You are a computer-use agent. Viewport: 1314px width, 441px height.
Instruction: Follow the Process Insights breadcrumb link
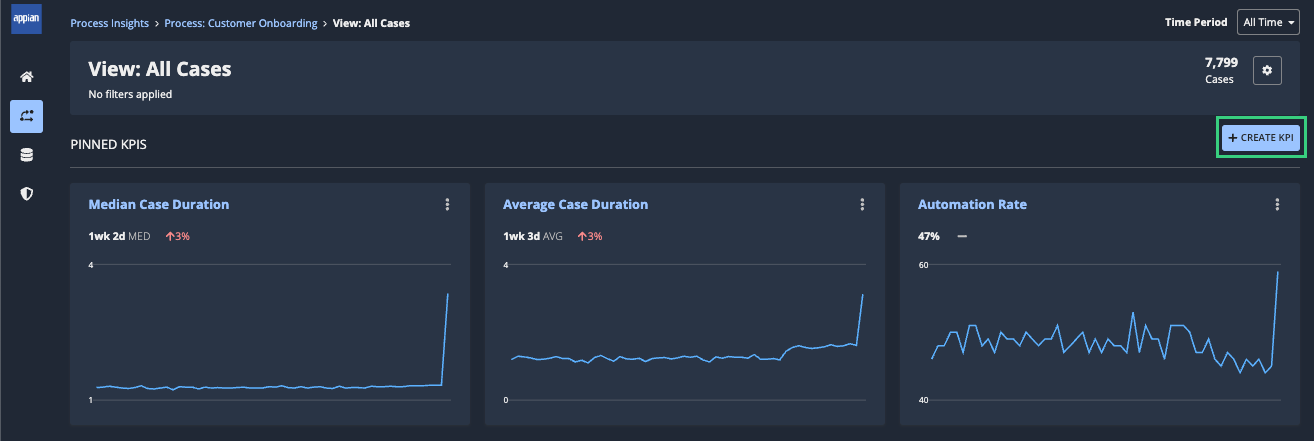[x=110, y=23]
